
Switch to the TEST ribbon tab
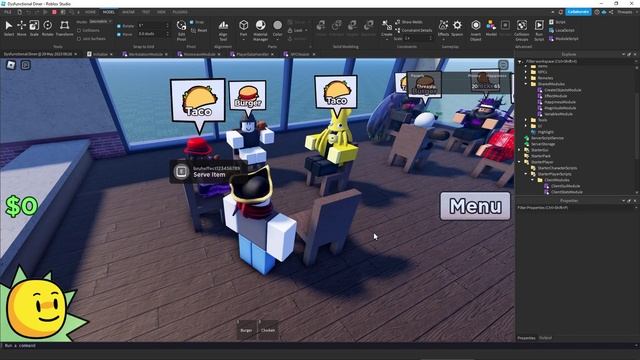coord(146,12)
